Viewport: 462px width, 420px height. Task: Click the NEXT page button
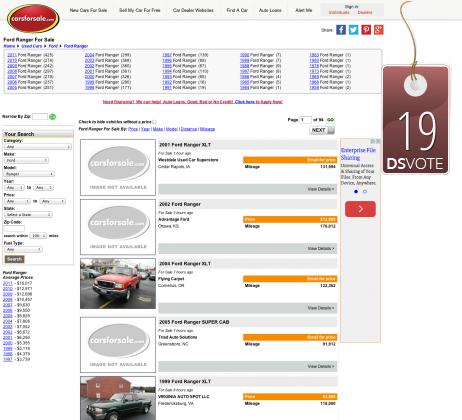click(322, 130)
